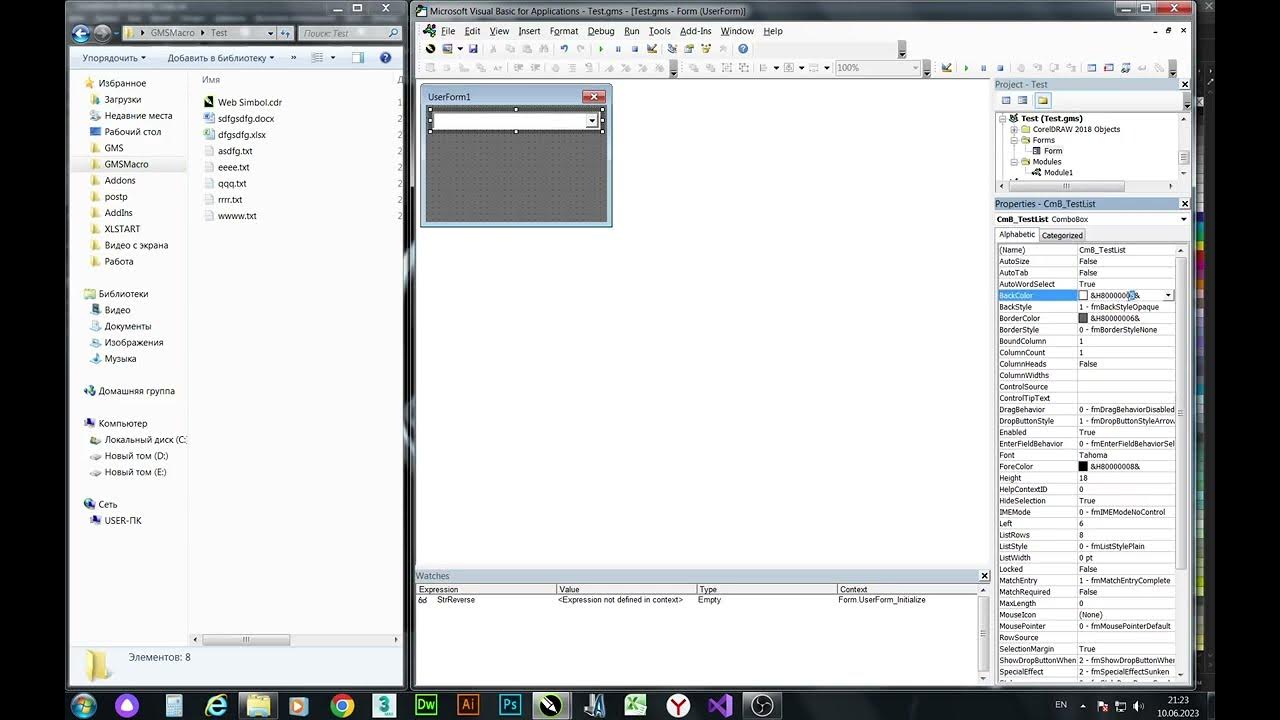Close the Watches pane
This screenshot has width=1280, height=720.
pos(983,576)
